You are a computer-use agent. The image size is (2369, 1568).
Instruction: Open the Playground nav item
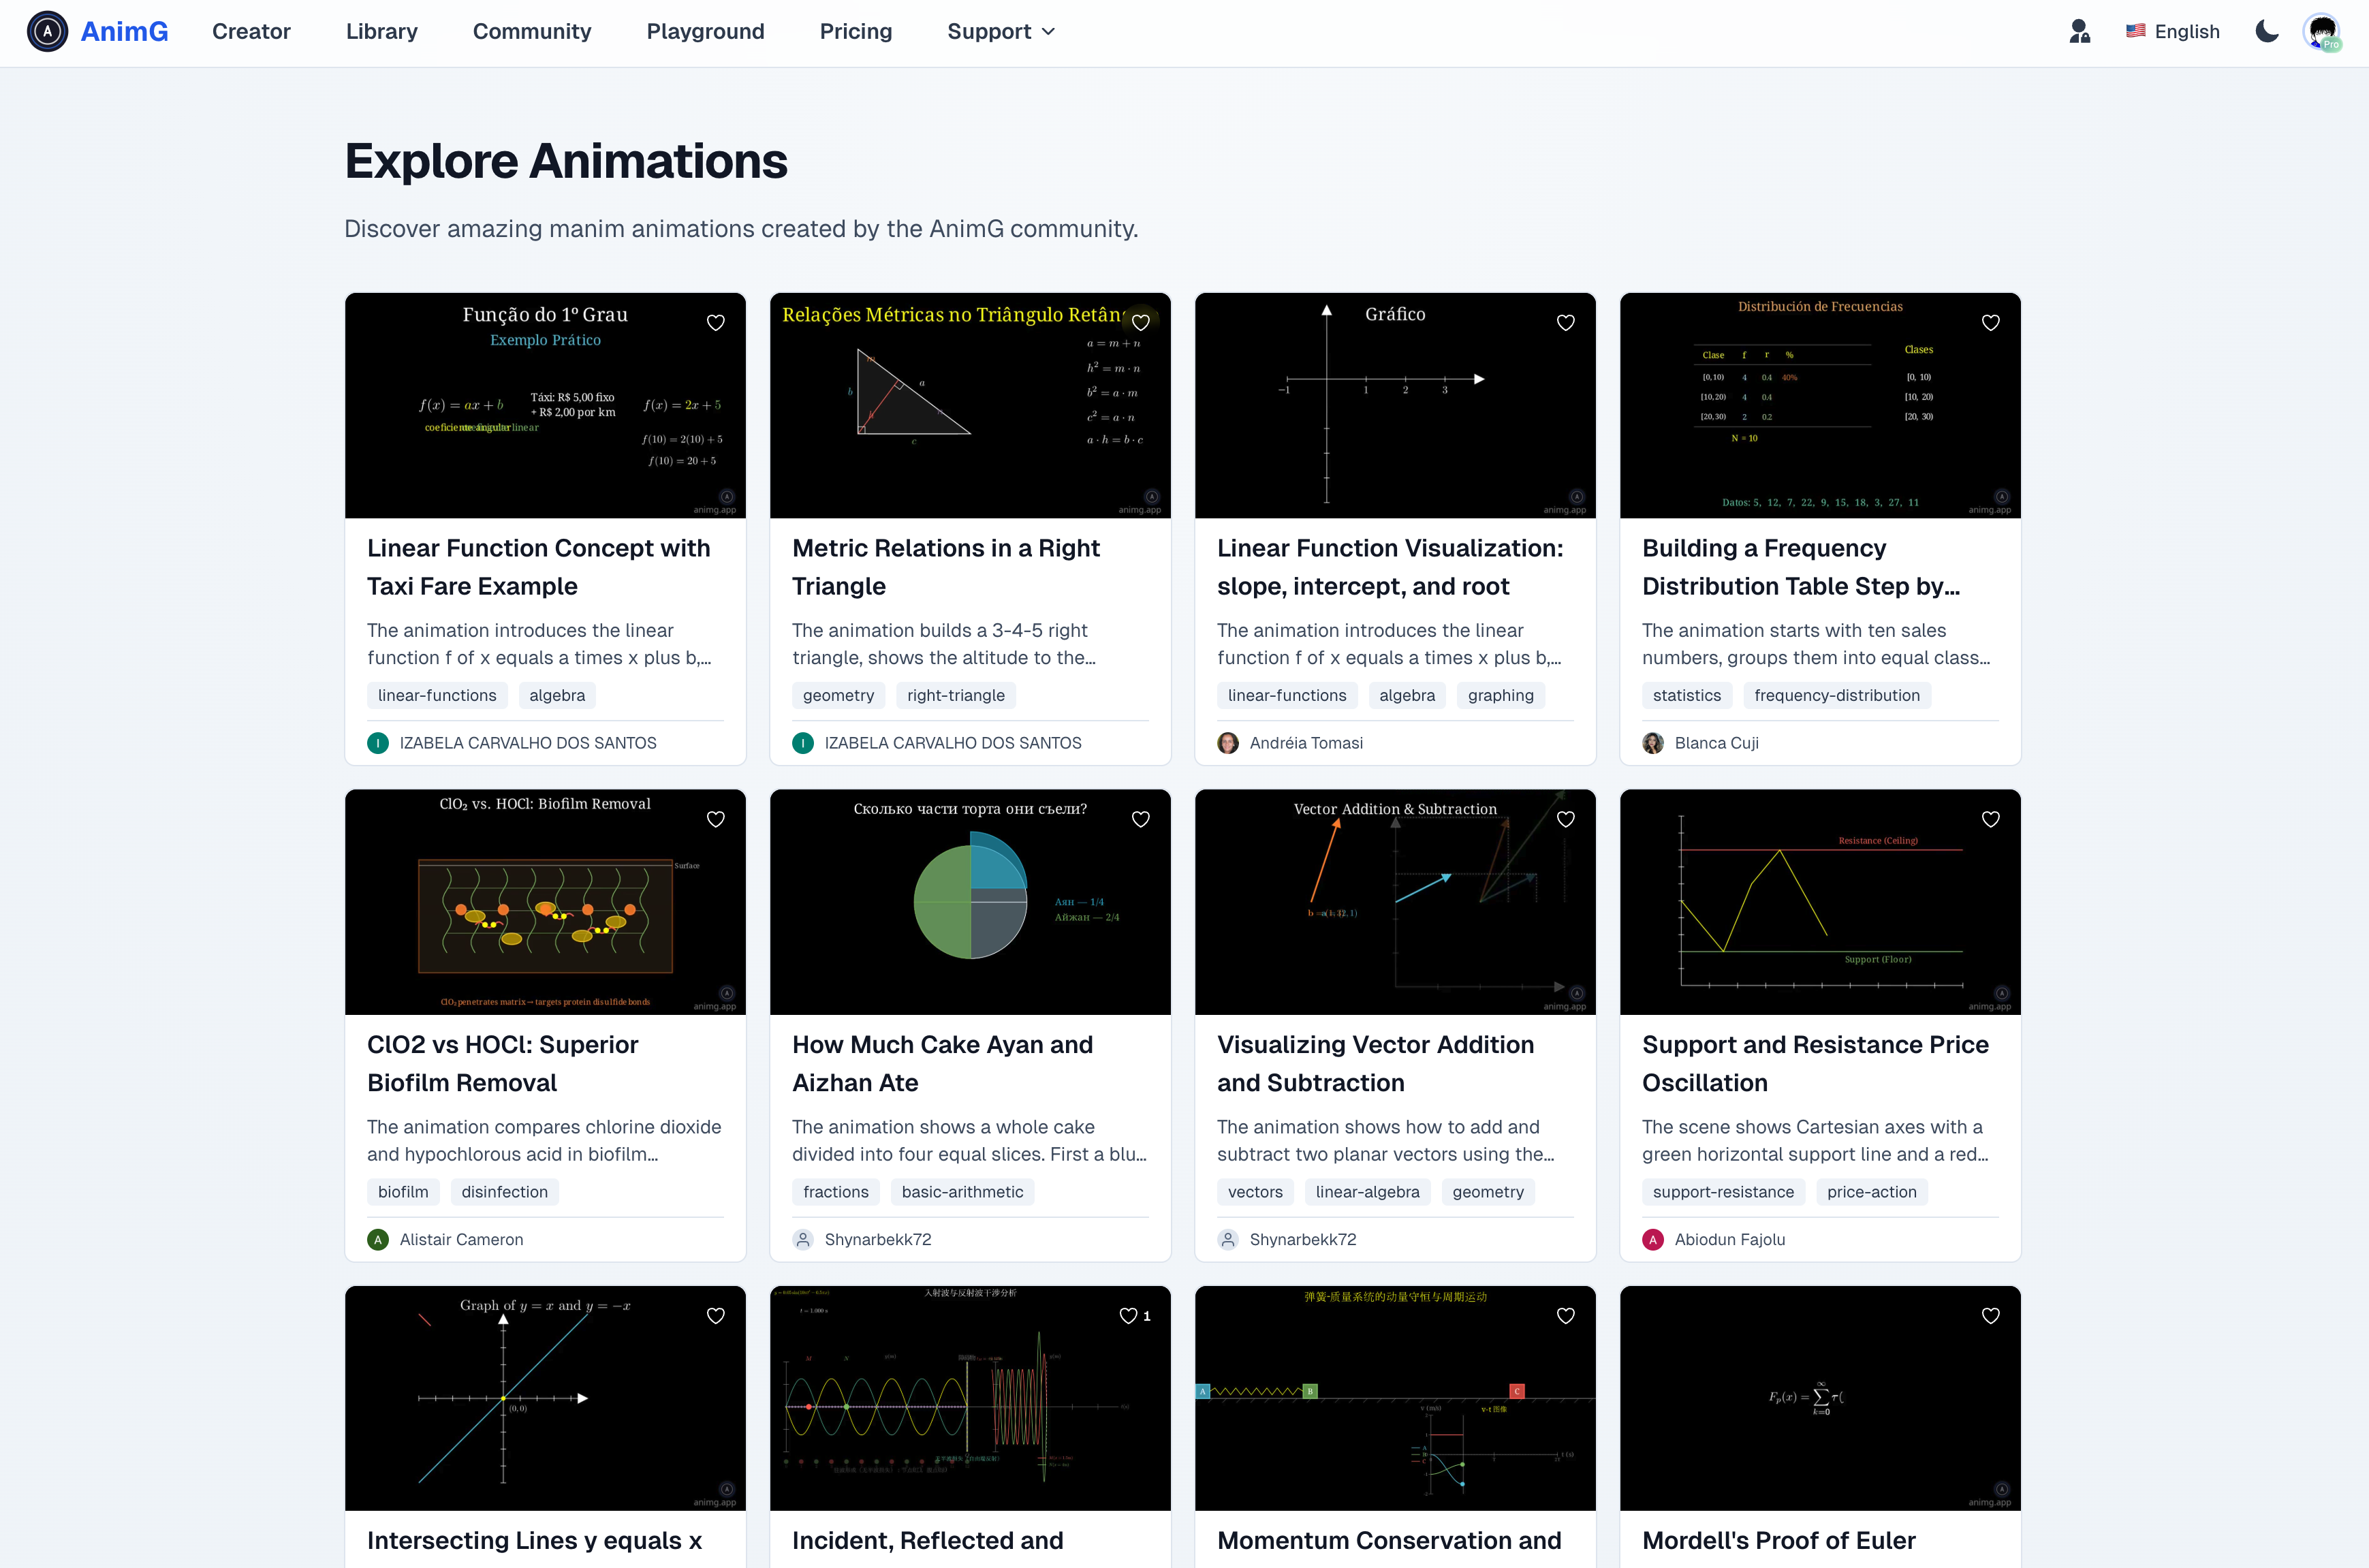(705, 32)
